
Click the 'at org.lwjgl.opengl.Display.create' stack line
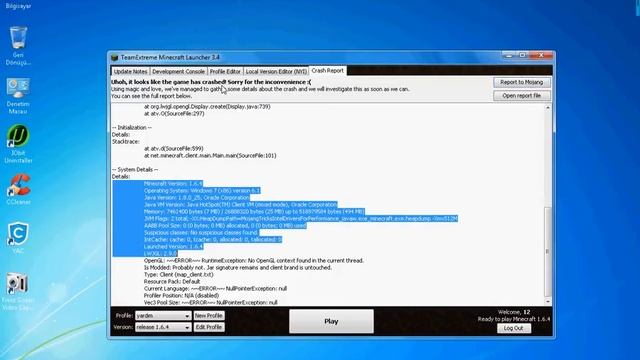pos(207,107)
